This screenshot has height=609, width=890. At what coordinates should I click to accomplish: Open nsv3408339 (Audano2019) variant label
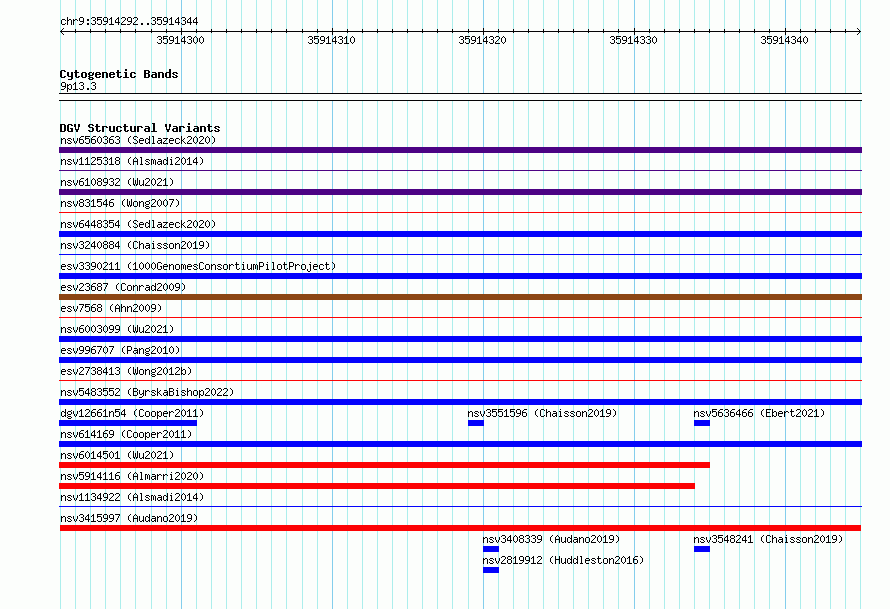(551, 539)
